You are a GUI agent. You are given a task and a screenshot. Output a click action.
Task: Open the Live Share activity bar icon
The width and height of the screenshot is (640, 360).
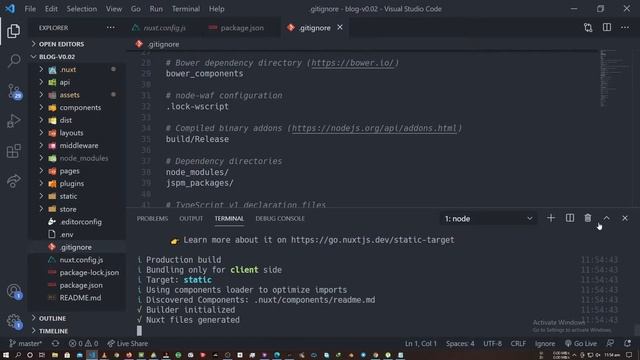tap(13, 180)
